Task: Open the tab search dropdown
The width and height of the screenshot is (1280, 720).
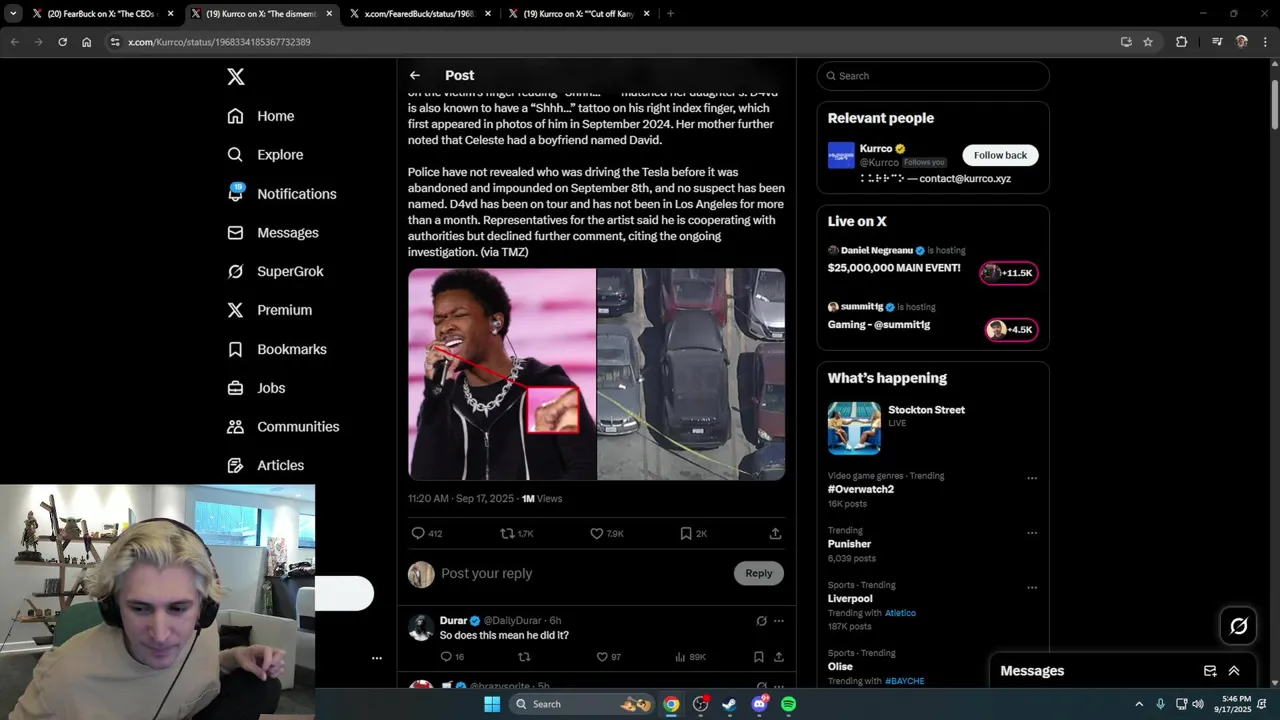Action: click(13, 14)
